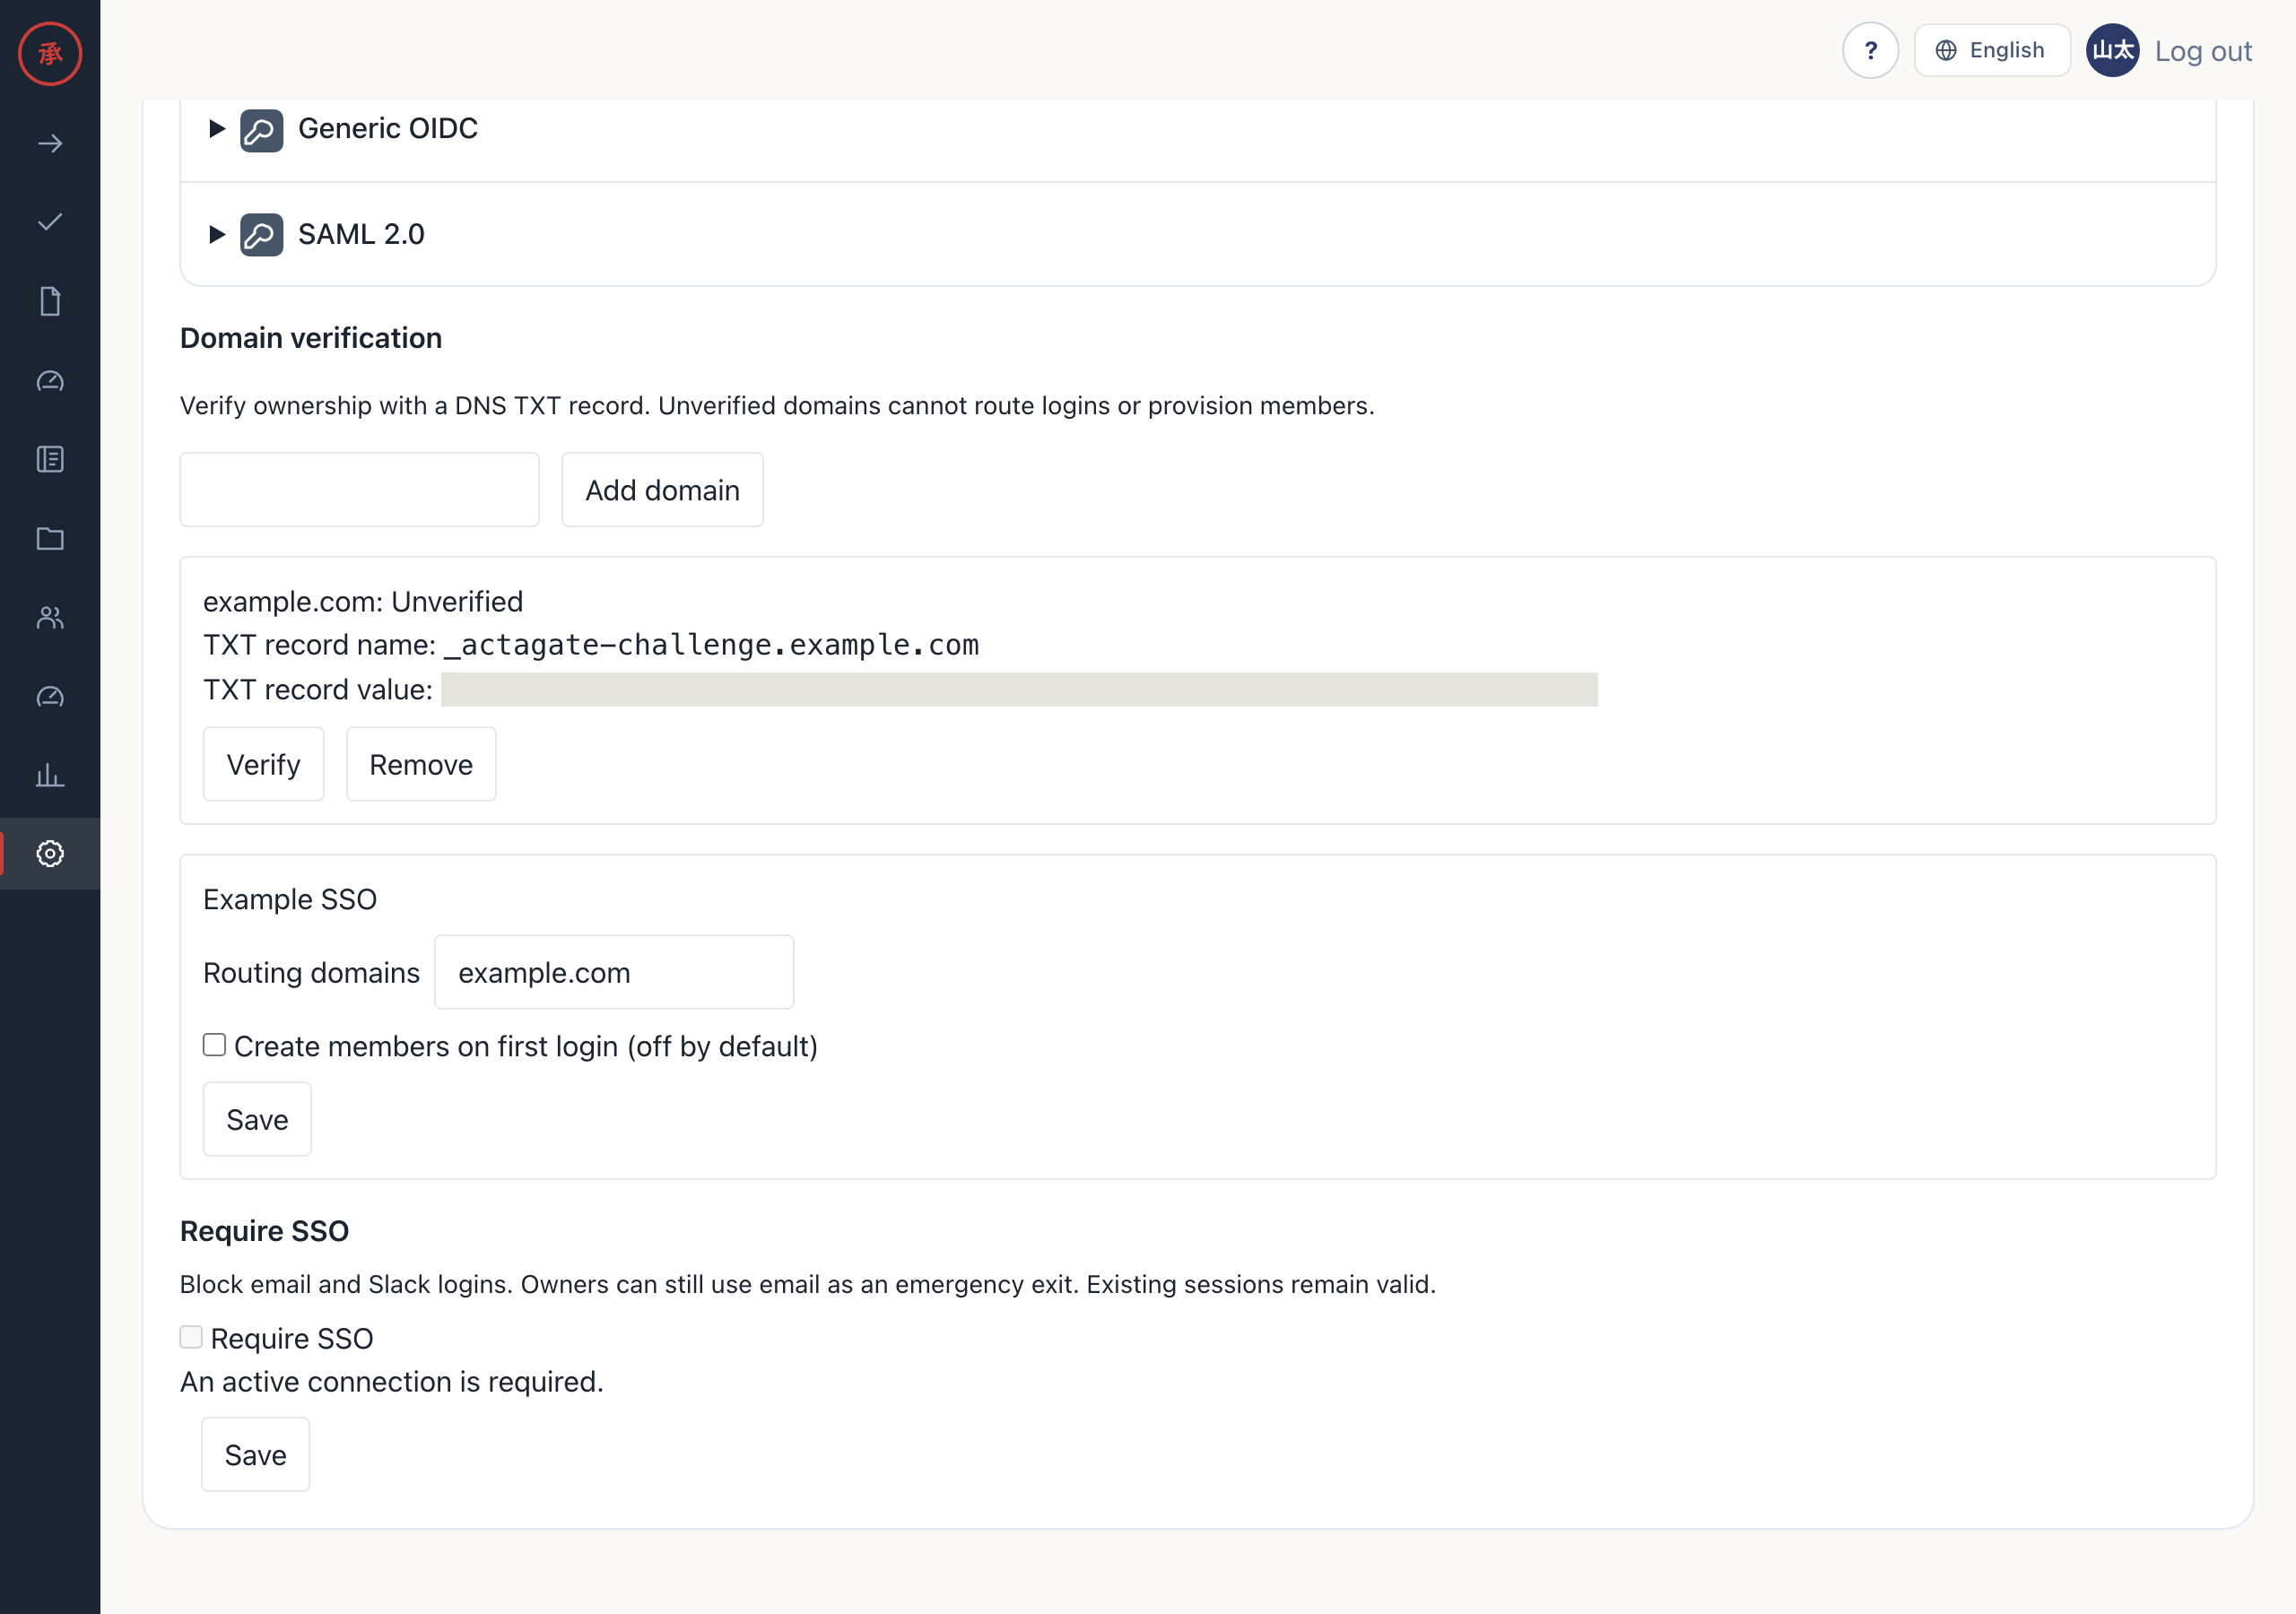2296x1614 pixels.
Task: Open the members icon in sidebar
Action: click(50, 617)
